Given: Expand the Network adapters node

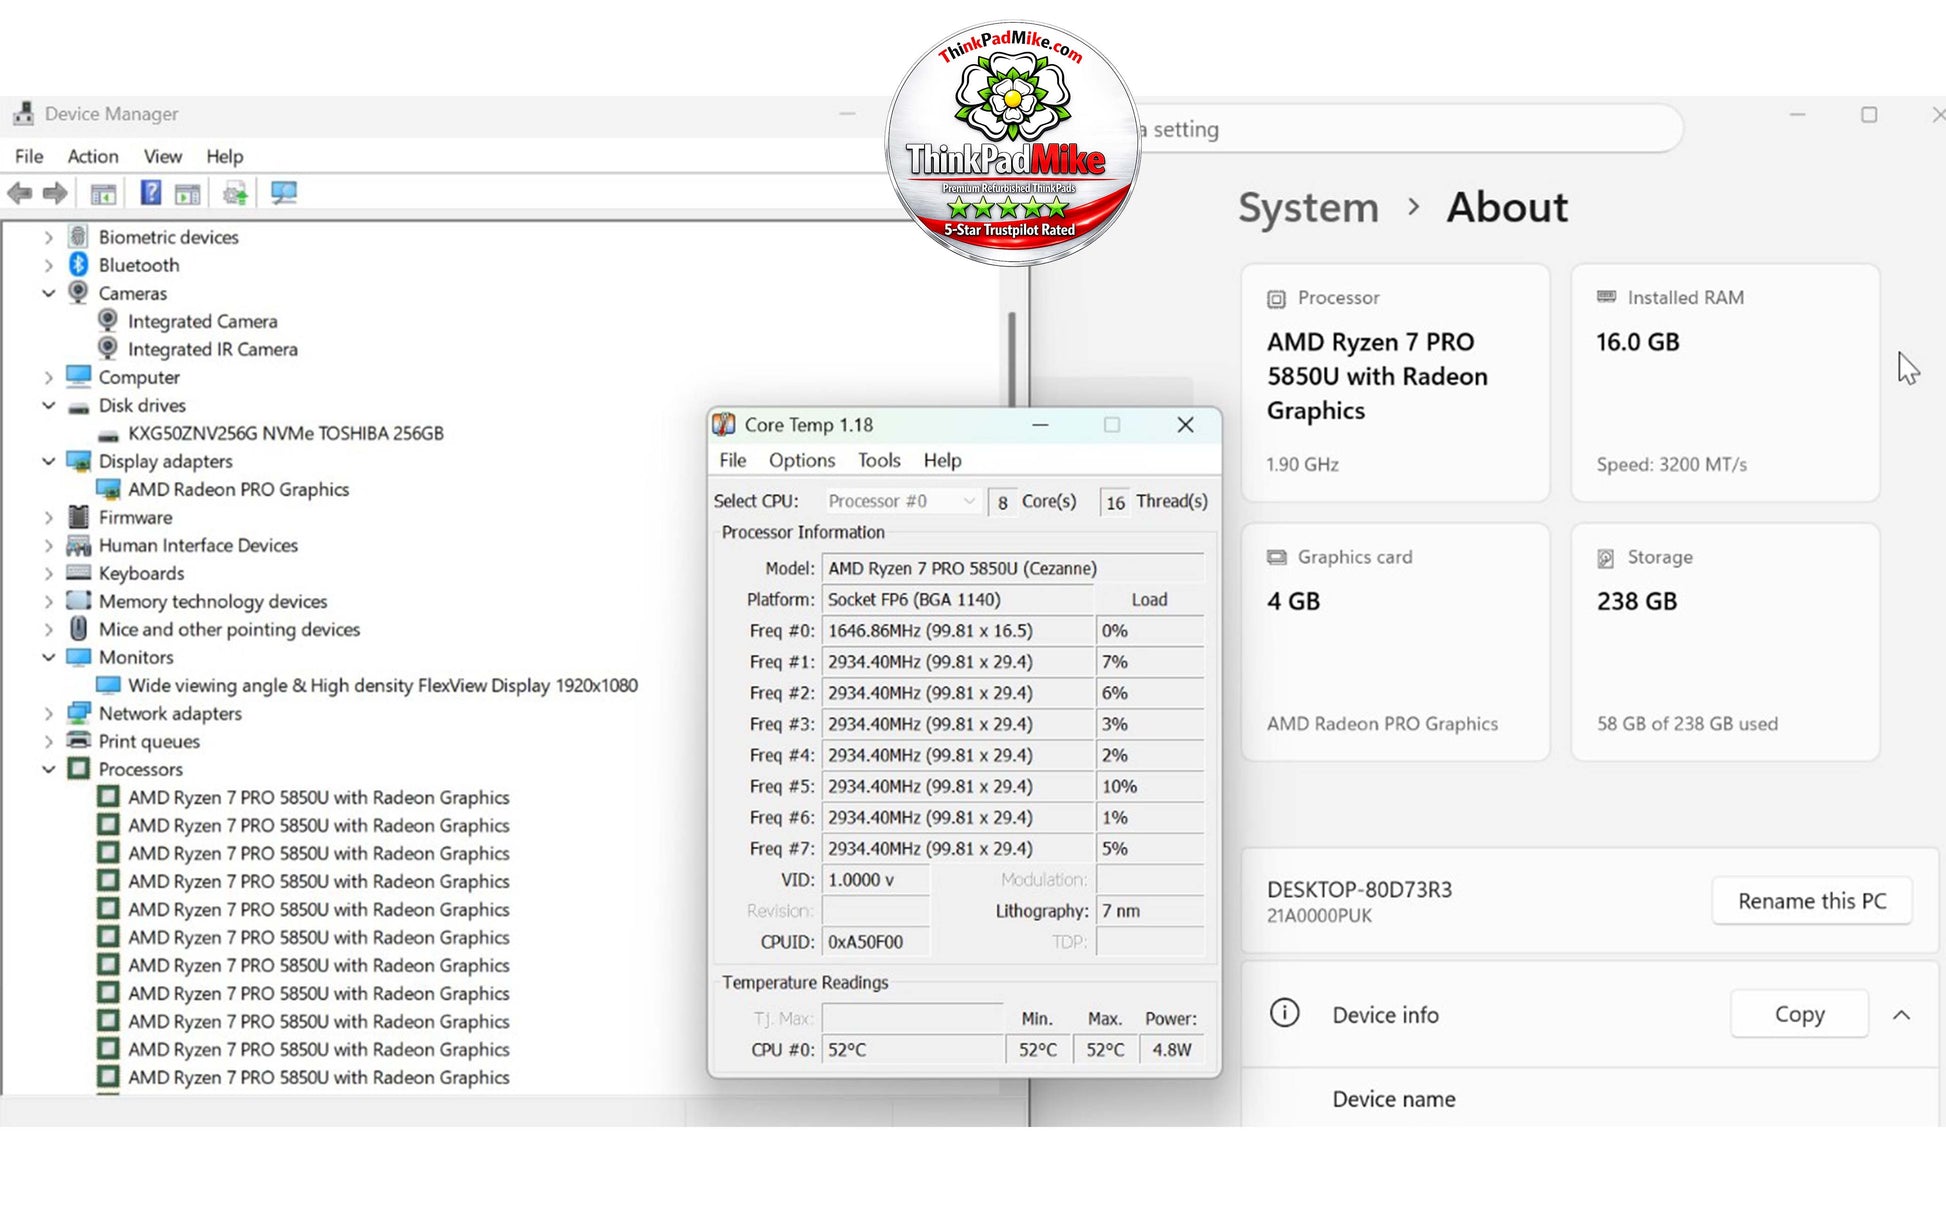Looking at the screenshot, I should 48,713.
